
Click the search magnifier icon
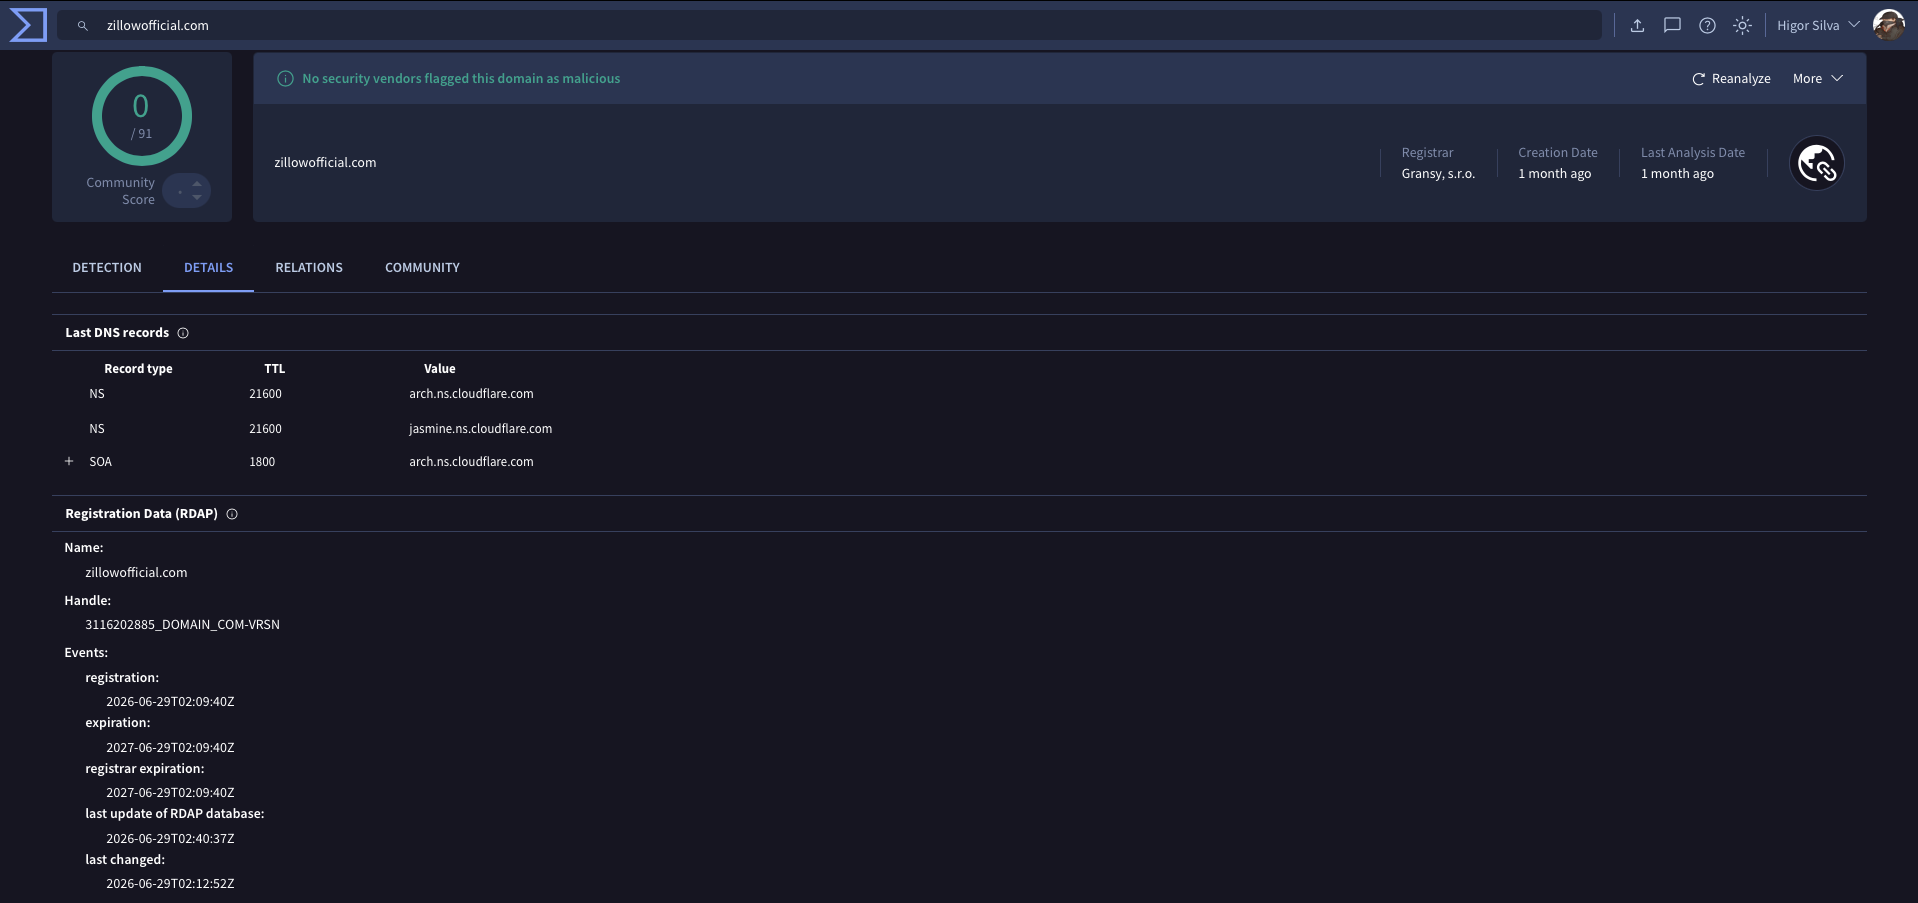point(83,26)
